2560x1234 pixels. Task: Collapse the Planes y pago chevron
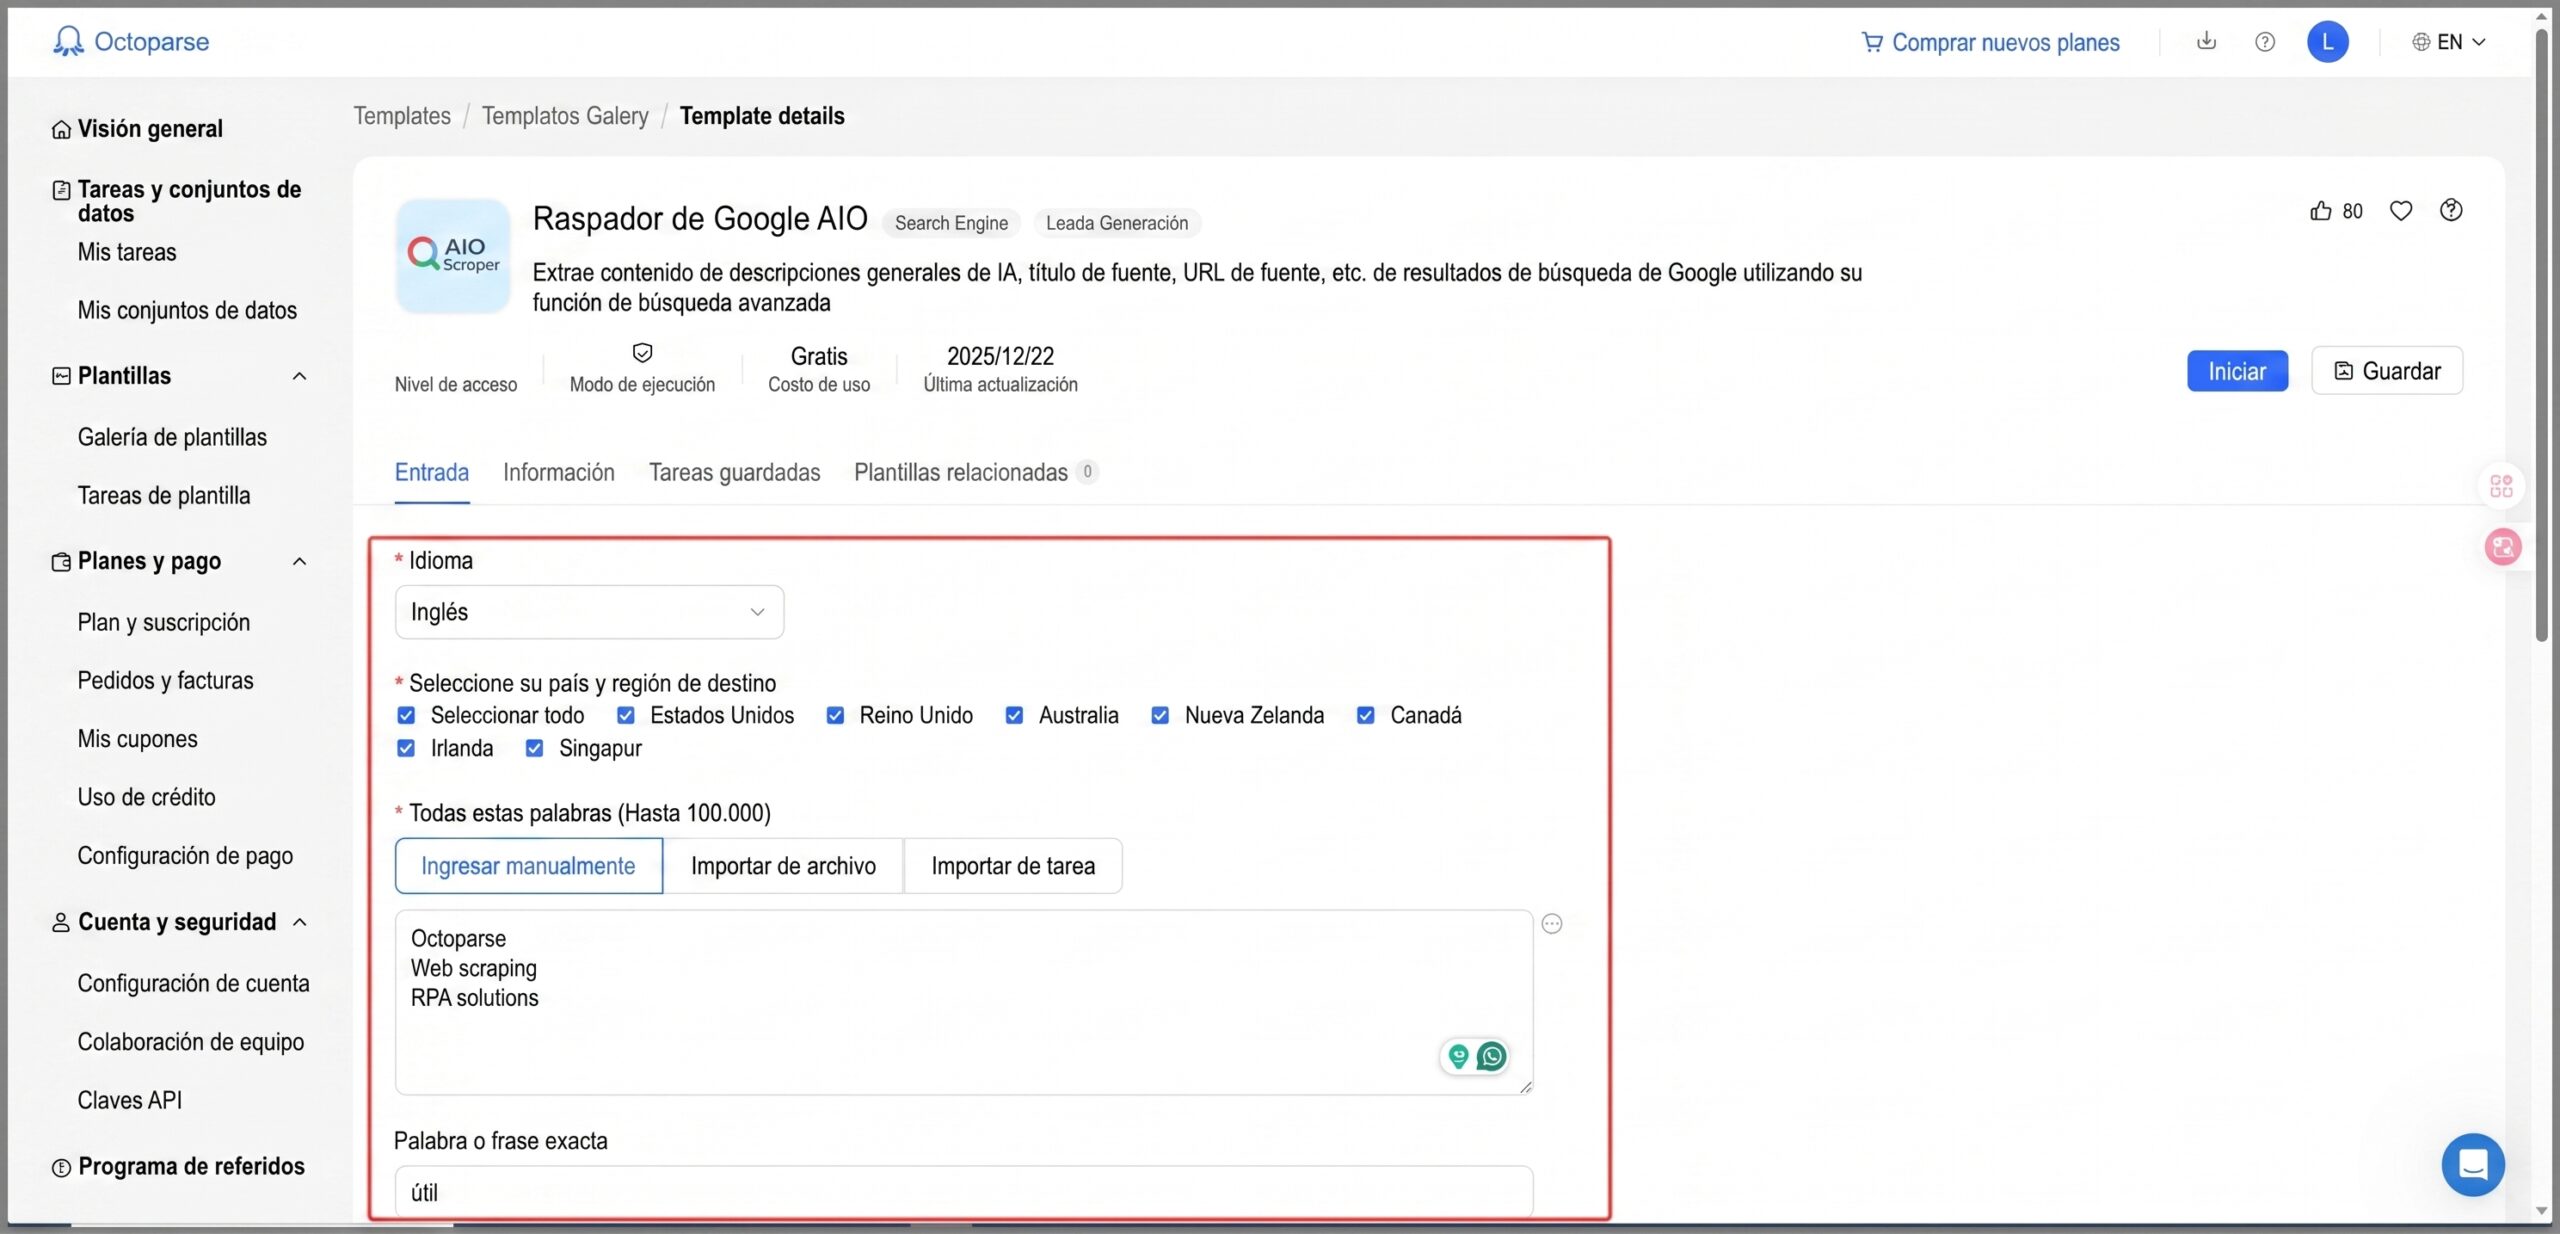(299, 562)
